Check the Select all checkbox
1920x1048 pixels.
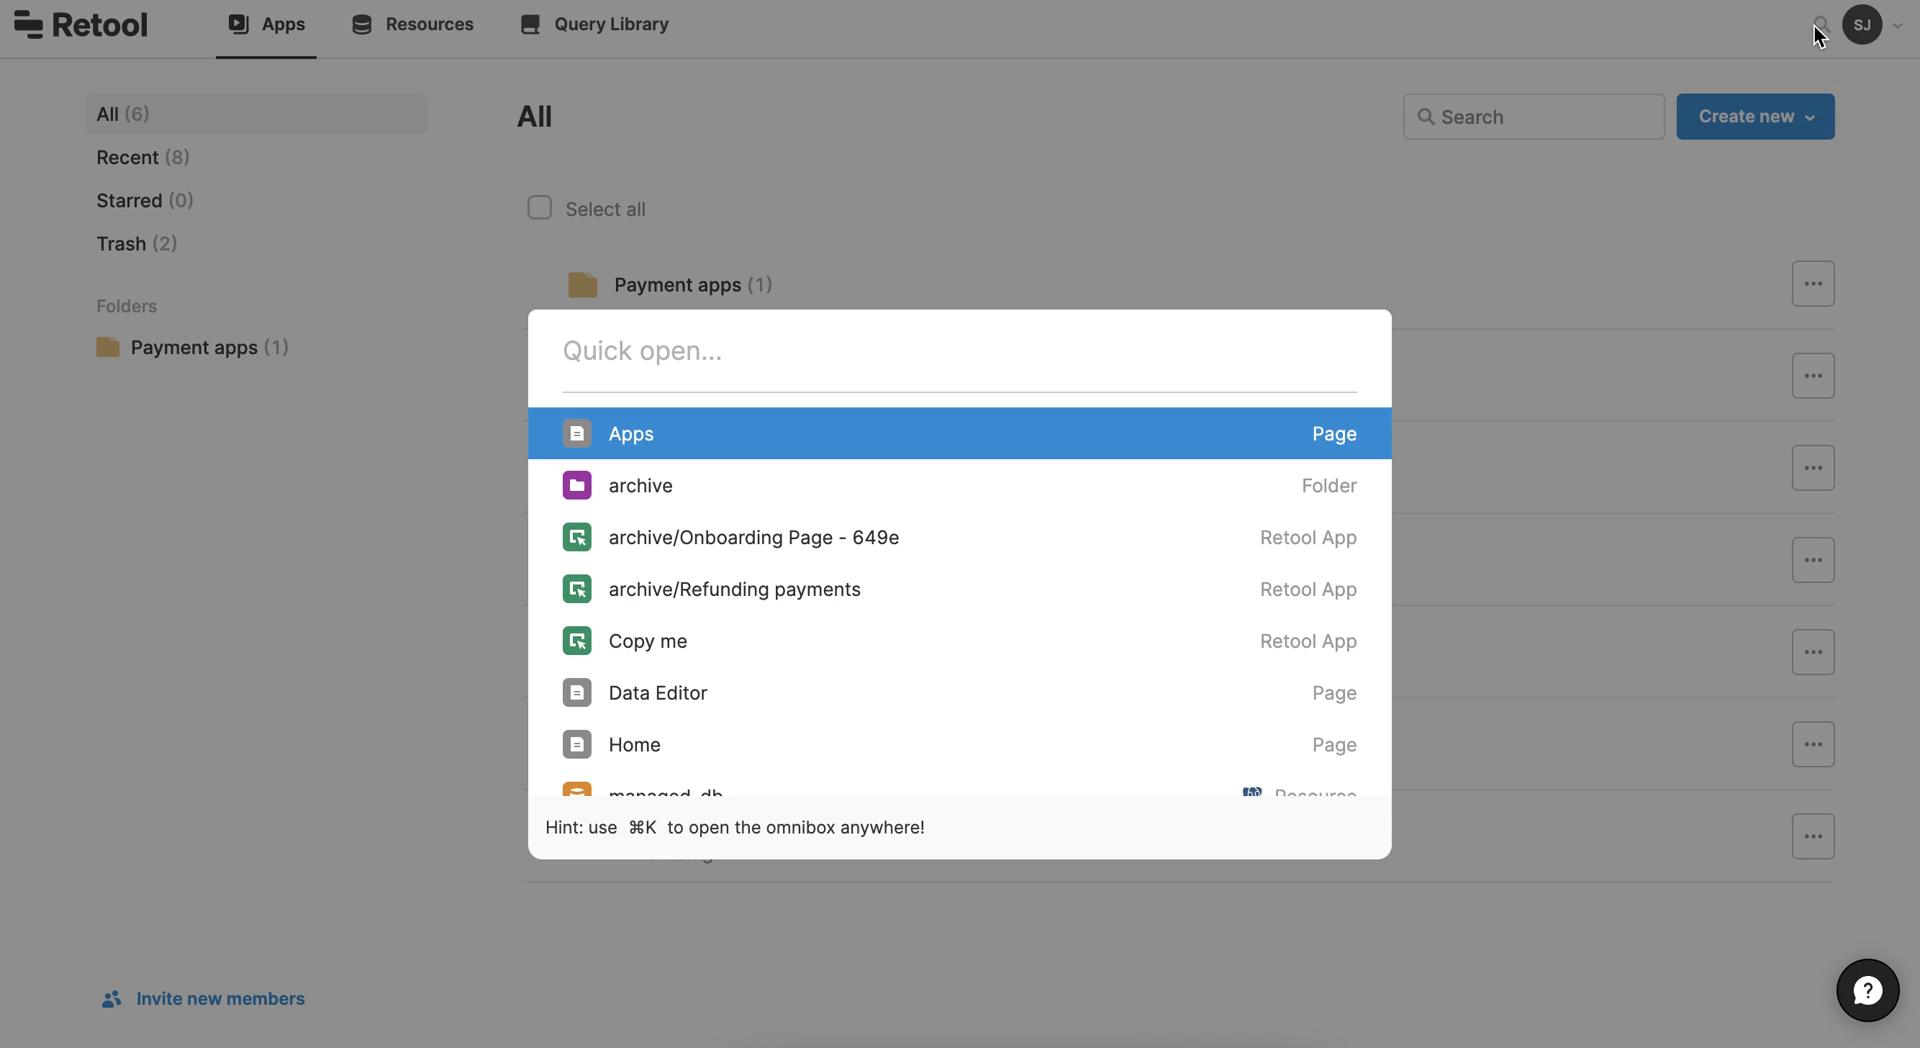click(x=539, y=208)
